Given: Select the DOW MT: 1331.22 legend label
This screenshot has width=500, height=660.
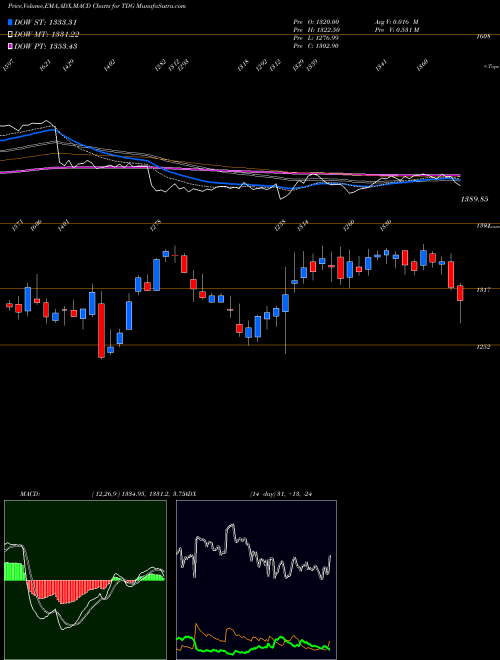Looking at the screenshot, I should click(x=46, y=35).
